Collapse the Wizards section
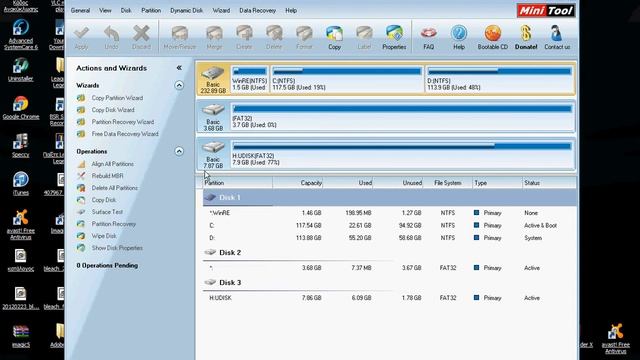The width and height of the screenshot is (640, 360). [x=179, y=85]
